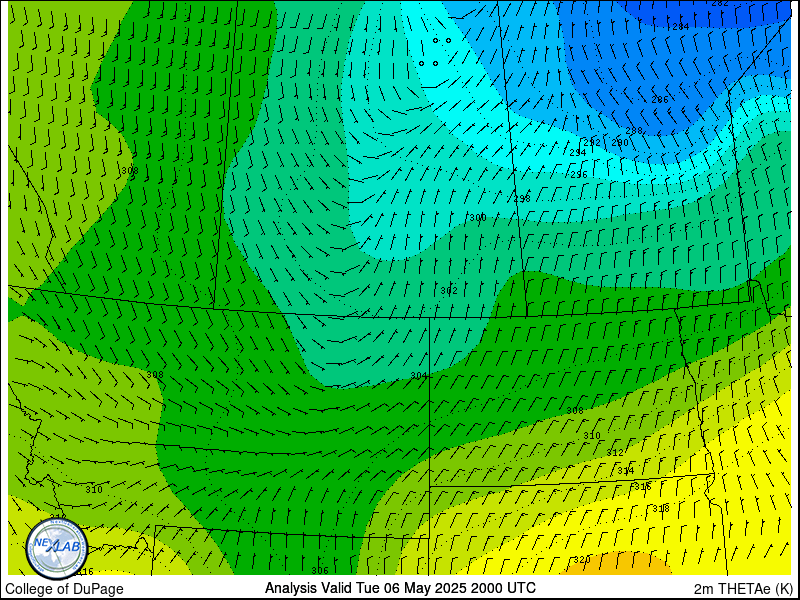Image resolution: width=800 pixels, height=600 pixels.
Task: Click the 314 contour label
Action: pos(626,470)
